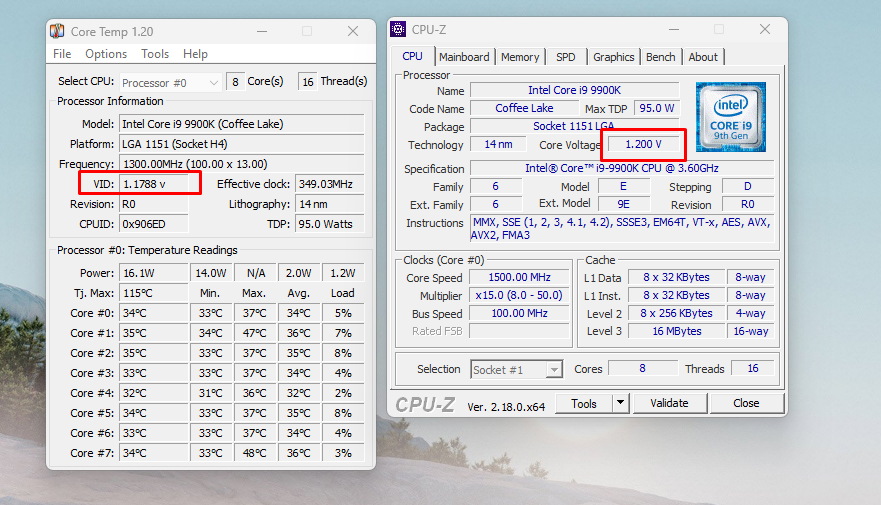
Task: Open the Socket #1 selection combo box
Action: (x=516, y=370)
